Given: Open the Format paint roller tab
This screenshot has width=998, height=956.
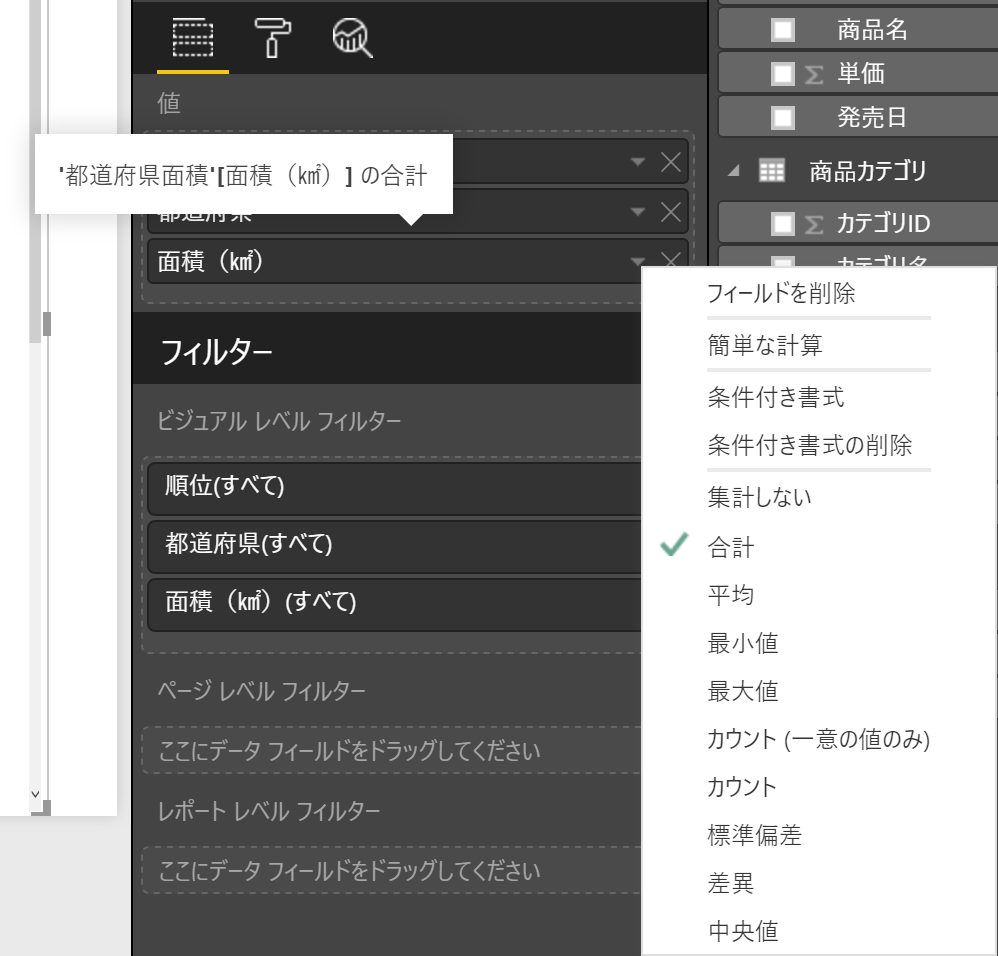Looking at the screenshot, I should pos(272,38).
